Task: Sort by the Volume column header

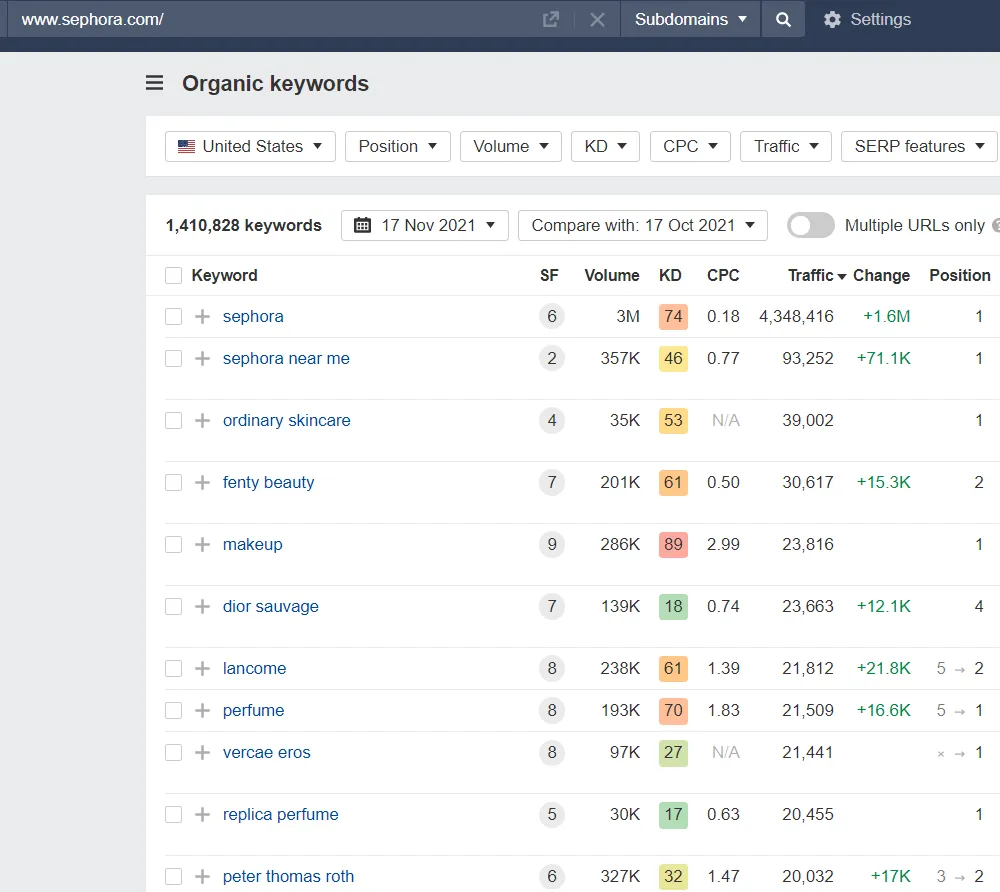Action: [x=611, y=275]
